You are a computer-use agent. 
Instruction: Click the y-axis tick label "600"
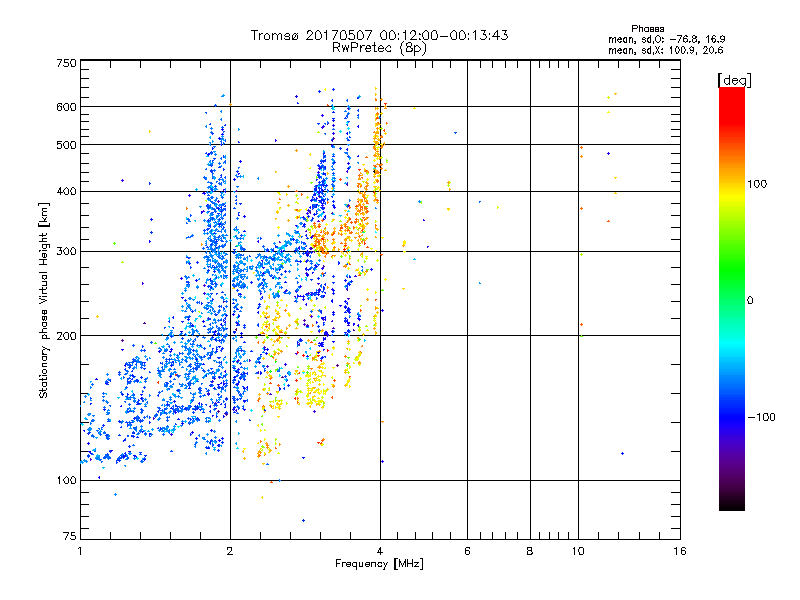click(x=66, y=107)
